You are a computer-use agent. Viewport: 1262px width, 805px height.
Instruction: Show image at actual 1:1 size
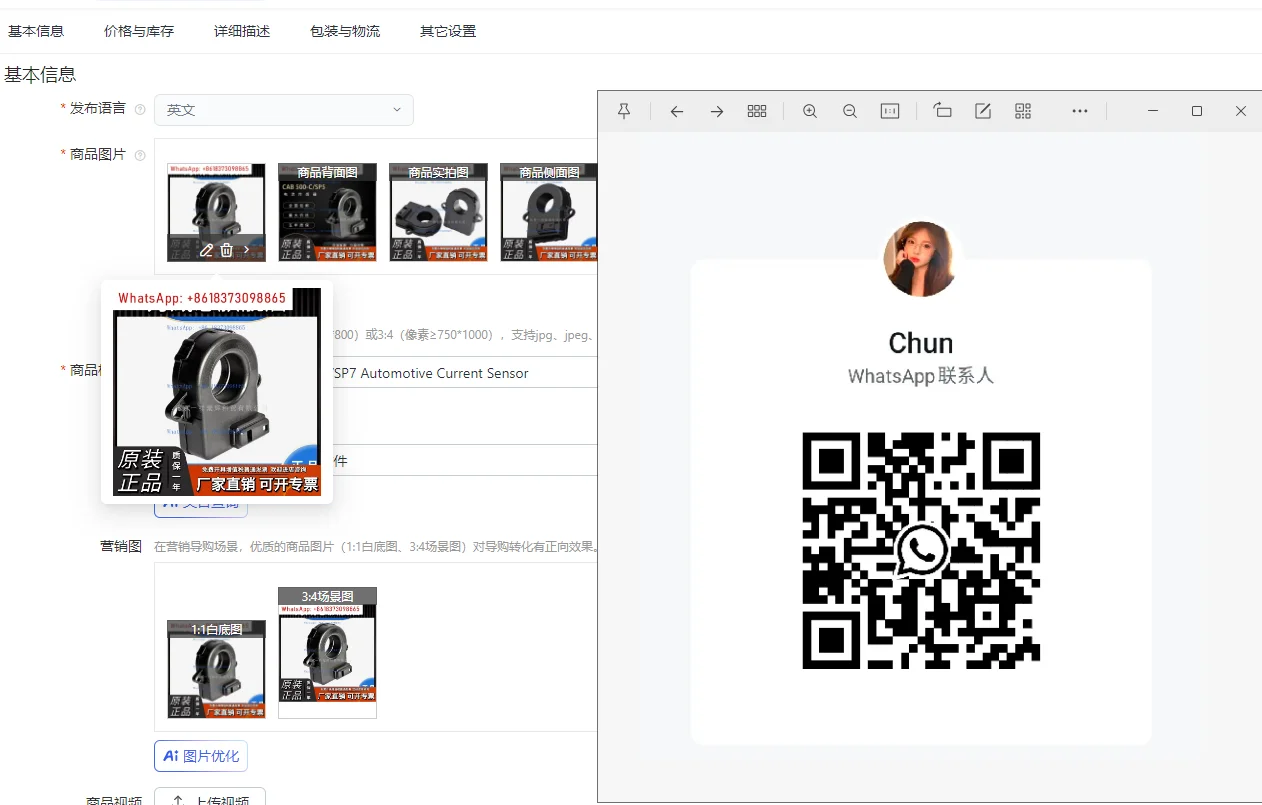[890, 111]
